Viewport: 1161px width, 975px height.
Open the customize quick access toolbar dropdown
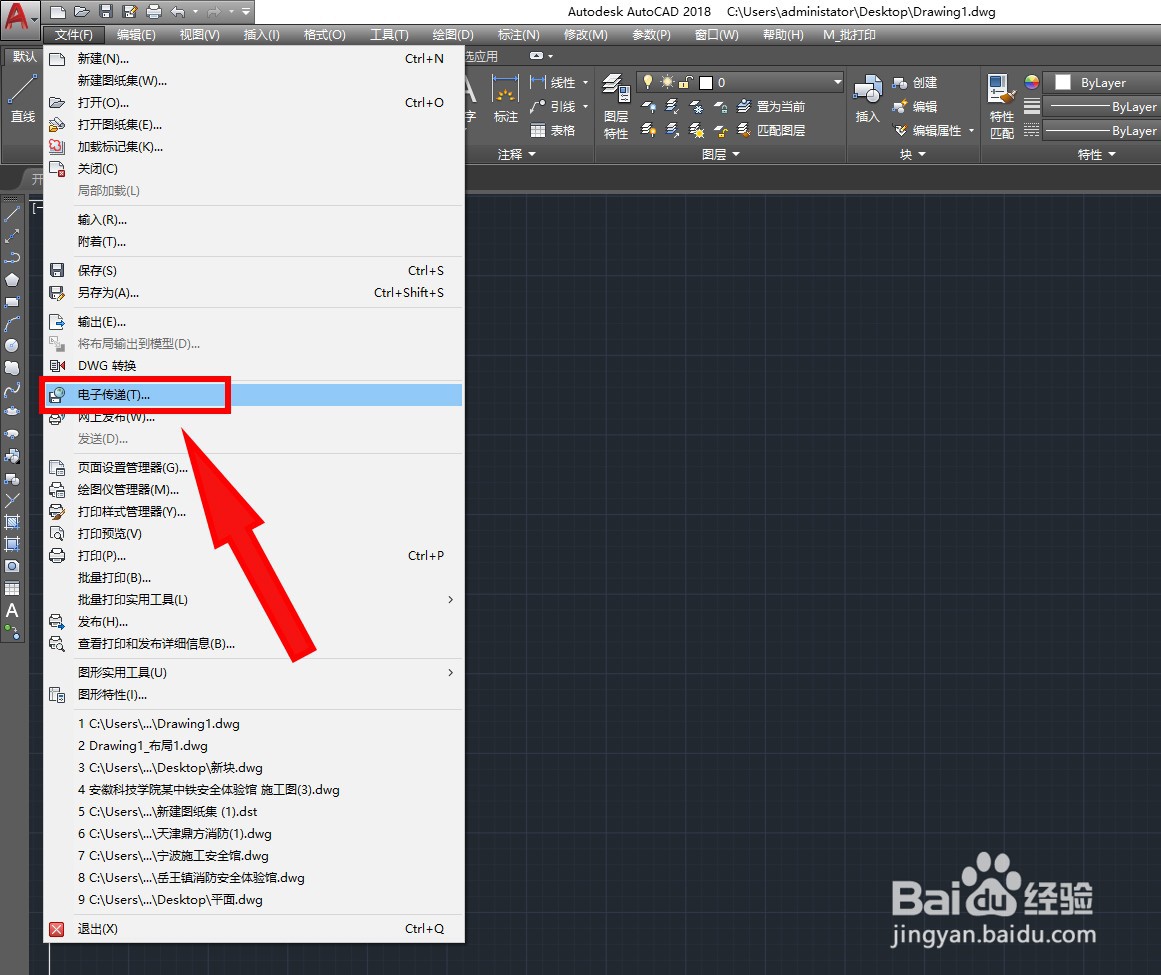pyautogui.click(x=246, y=12)
